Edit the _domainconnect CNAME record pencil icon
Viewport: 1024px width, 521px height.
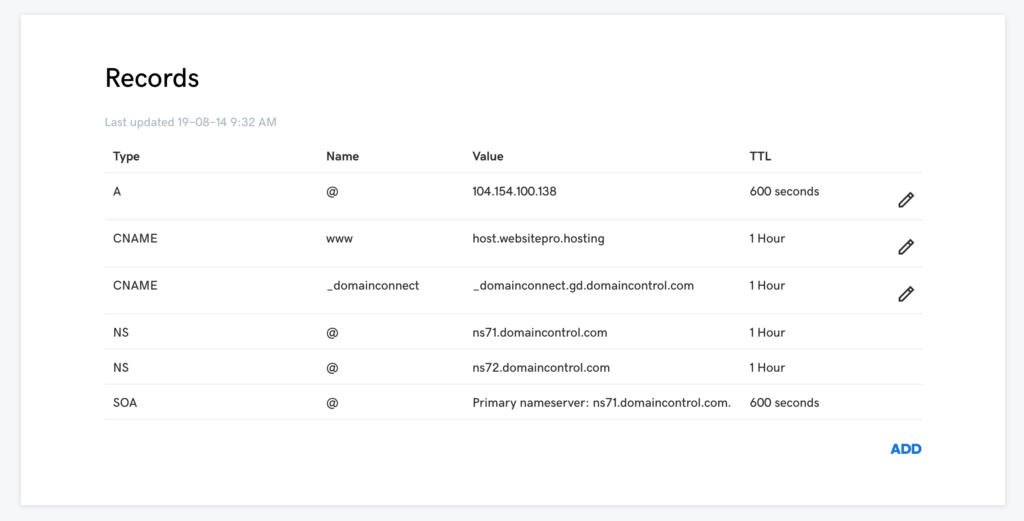pyautogui.click(x=905, y=294)
